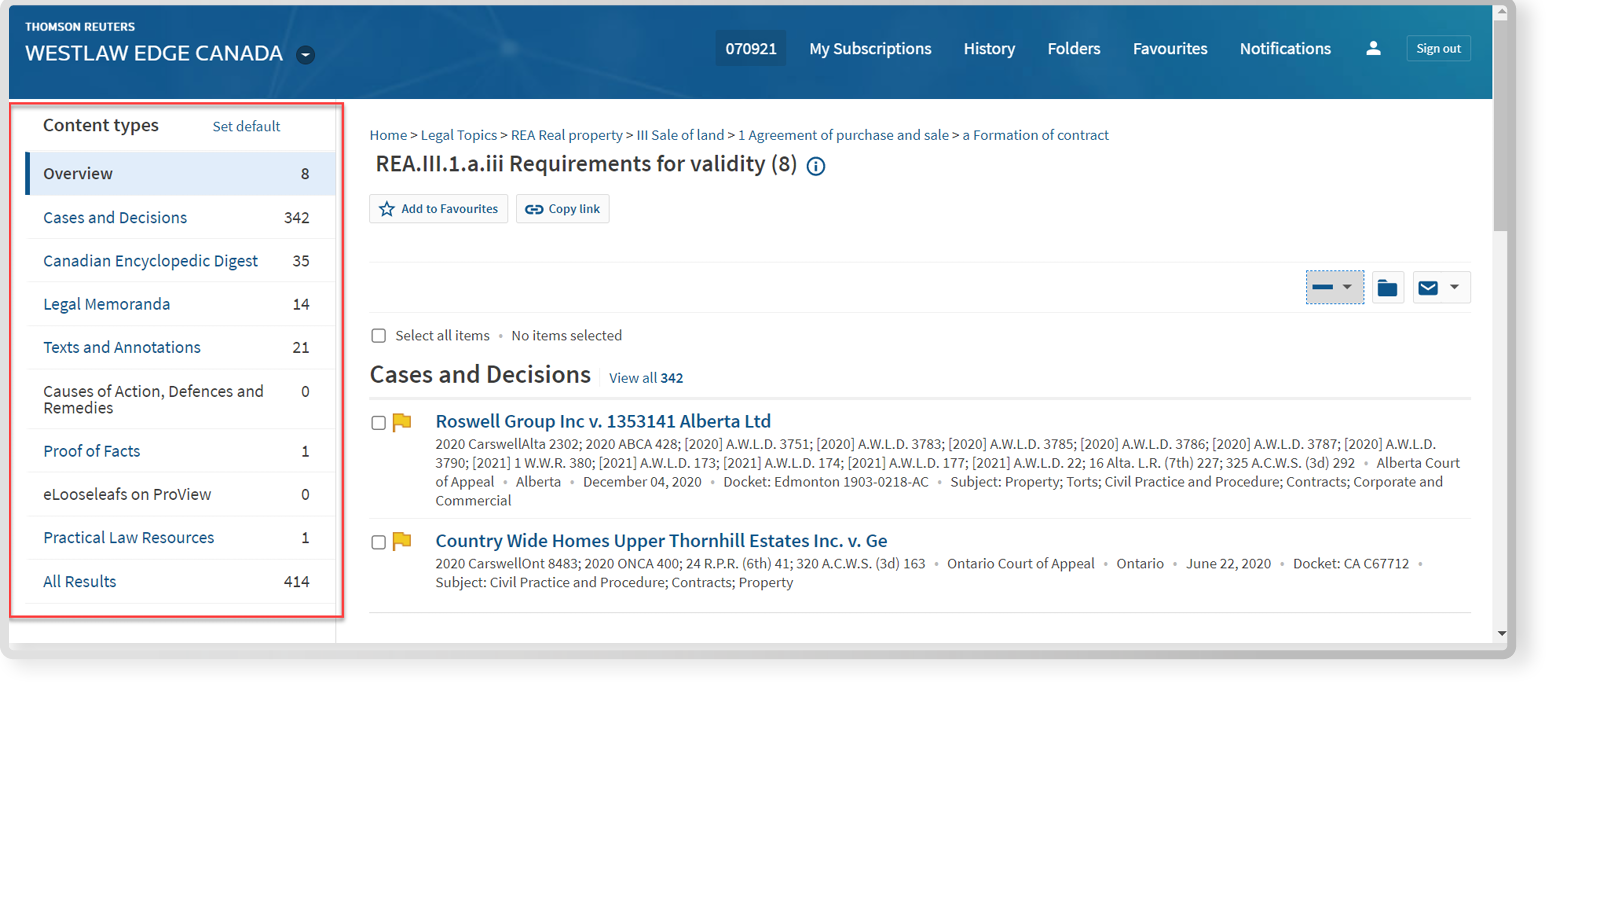This screenshot has height=900, width=1600.
Task: Click Set default for content types
Action: (246, 126)
